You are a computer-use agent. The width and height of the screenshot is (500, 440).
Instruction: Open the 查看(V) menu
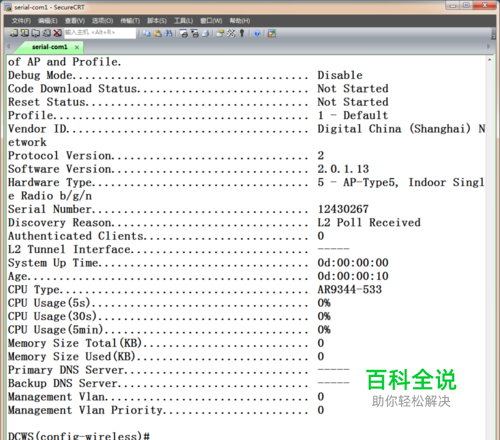[x=75, y=21]
